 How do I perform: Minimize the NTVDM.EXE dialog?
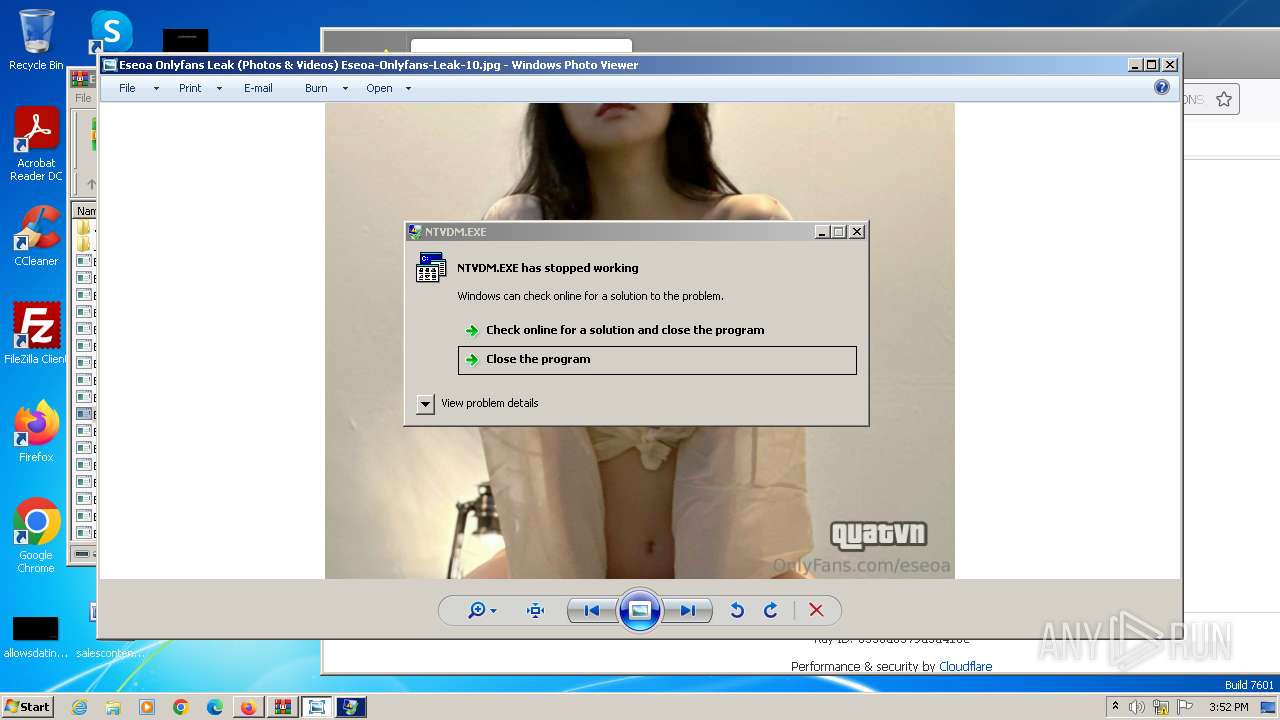(822, 231)
